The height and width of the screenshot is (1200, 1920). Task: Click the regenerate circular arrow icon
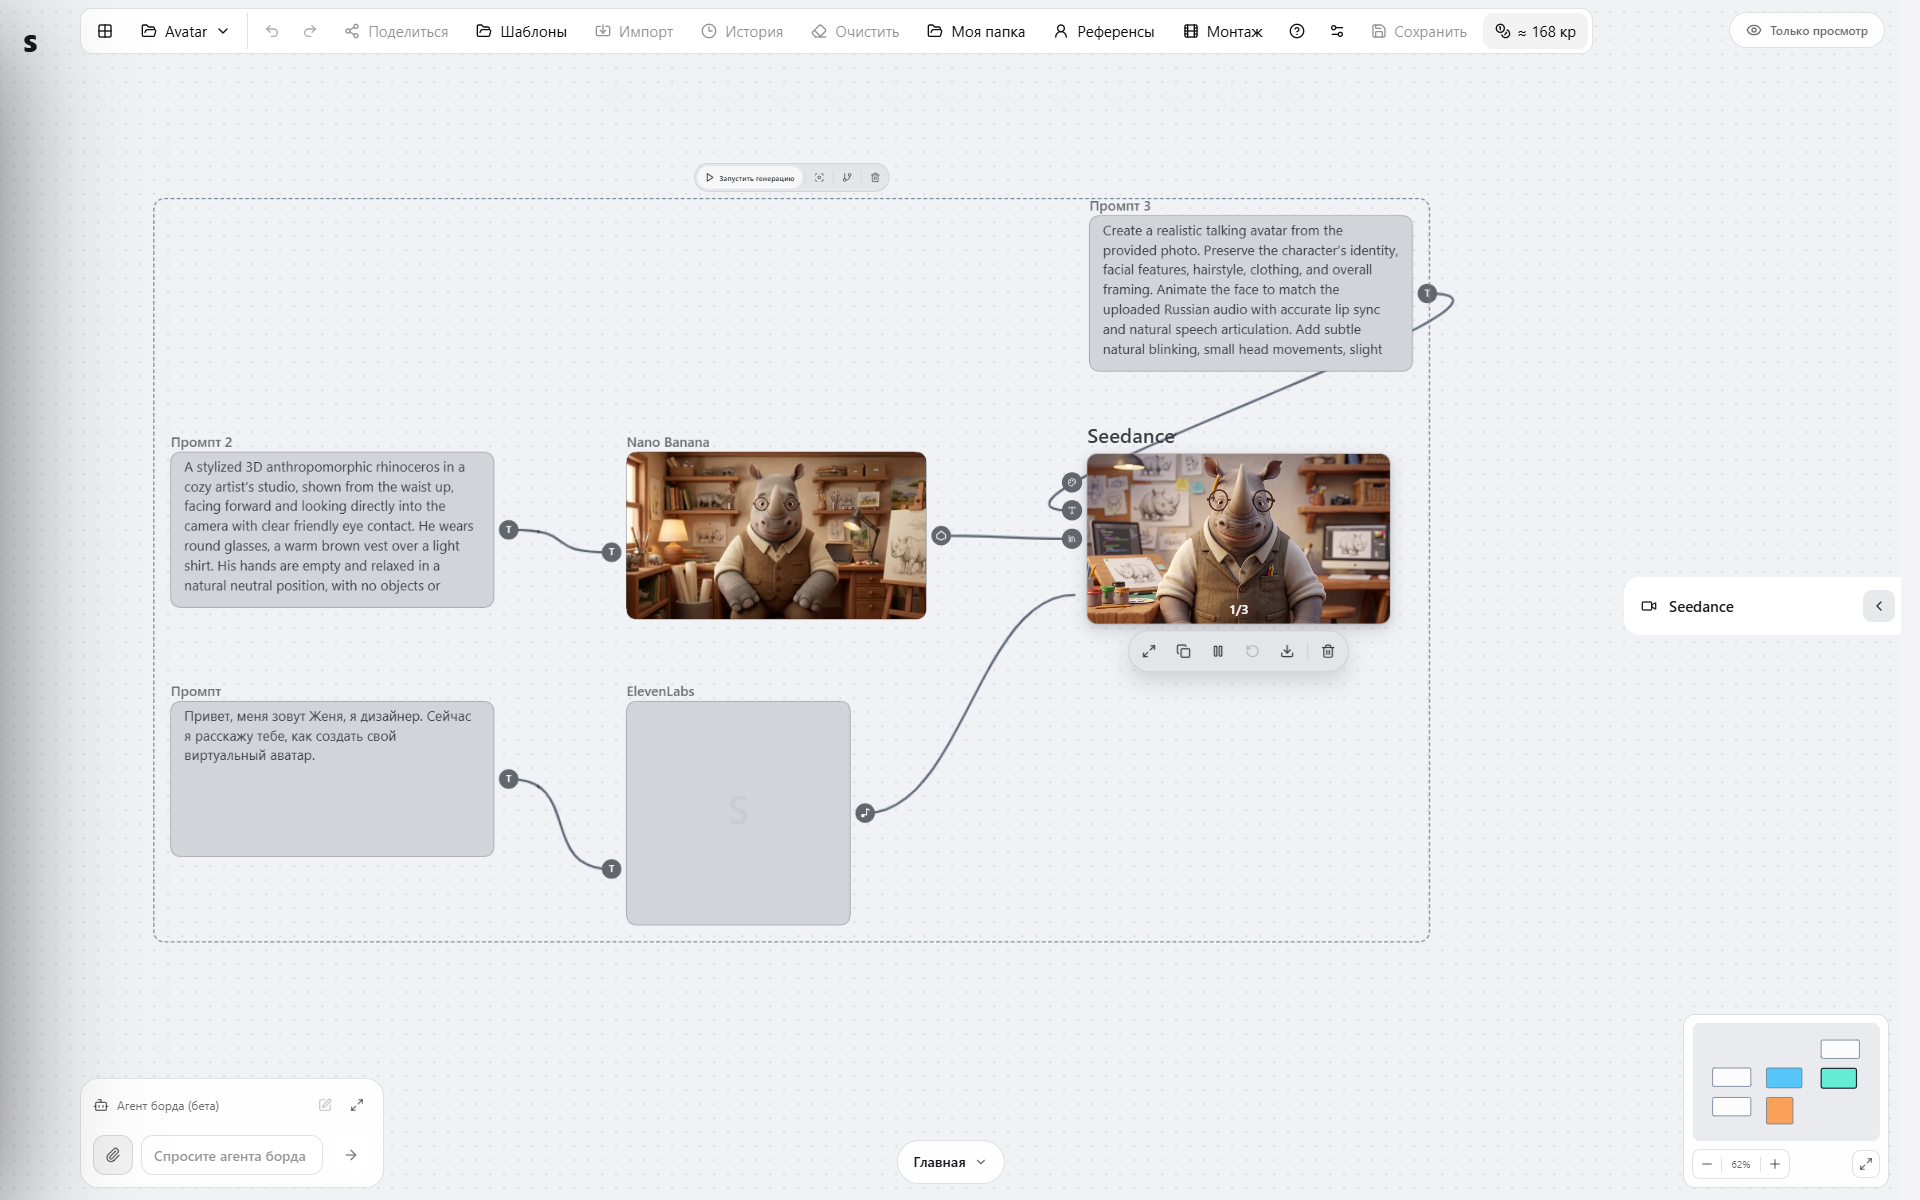(x=1252, y=651)
